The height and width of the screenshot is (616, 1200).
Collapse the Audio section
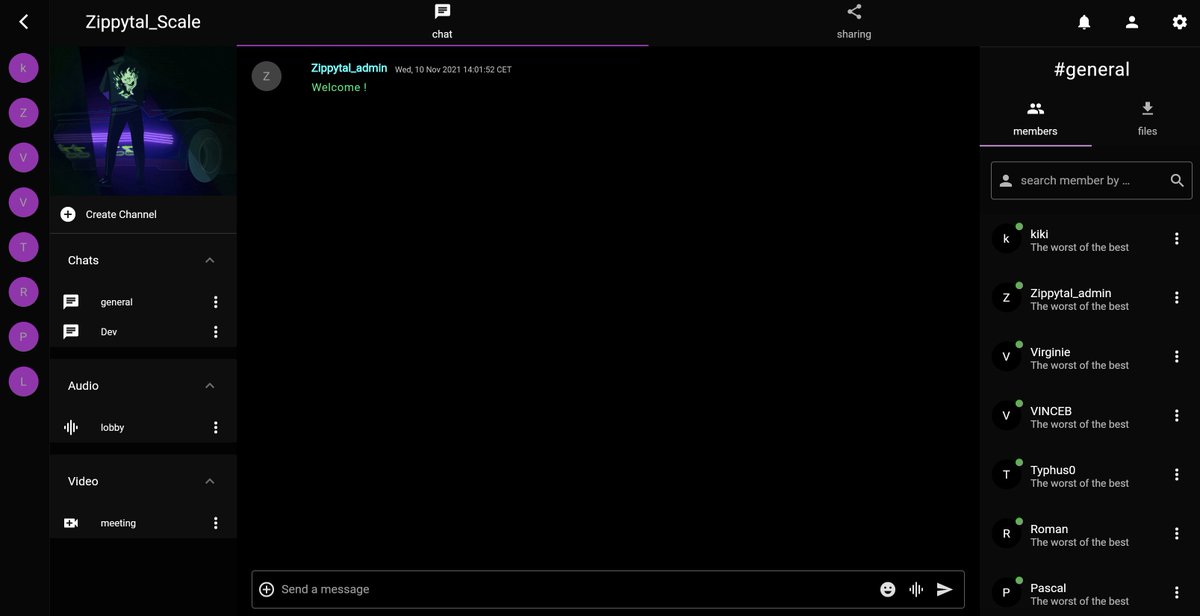click(209, 385)
